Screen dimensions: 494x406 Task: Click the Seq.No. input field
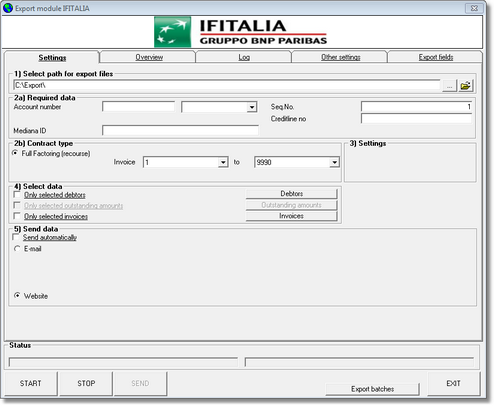point(416,107)
